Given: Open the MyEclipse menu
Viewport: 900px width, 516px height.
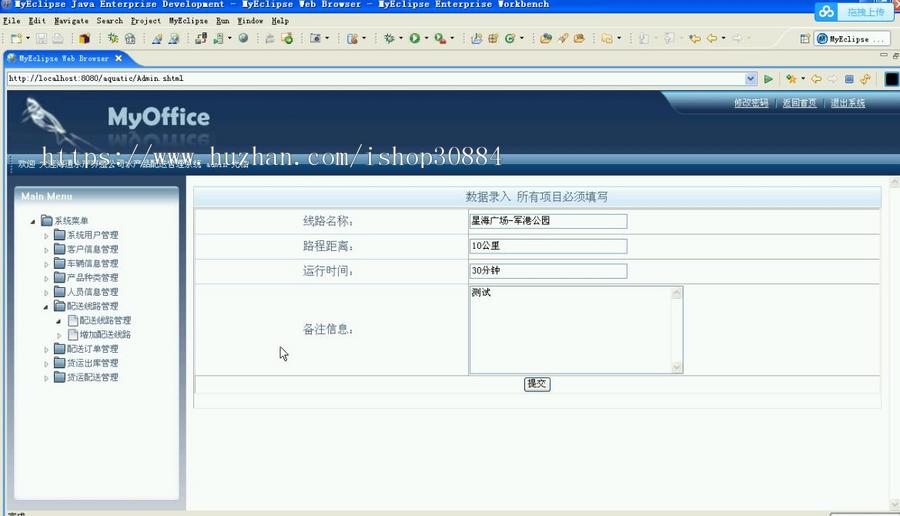Looking at the screenshot, I should pyautogui.click(x=188, y=21).
